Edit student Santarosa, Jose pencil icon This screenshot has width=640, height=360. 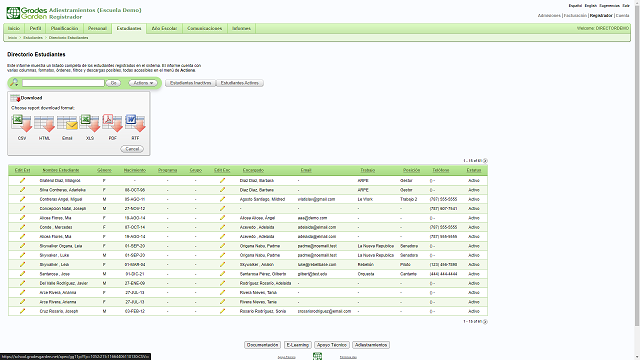(x=22, y=274)
